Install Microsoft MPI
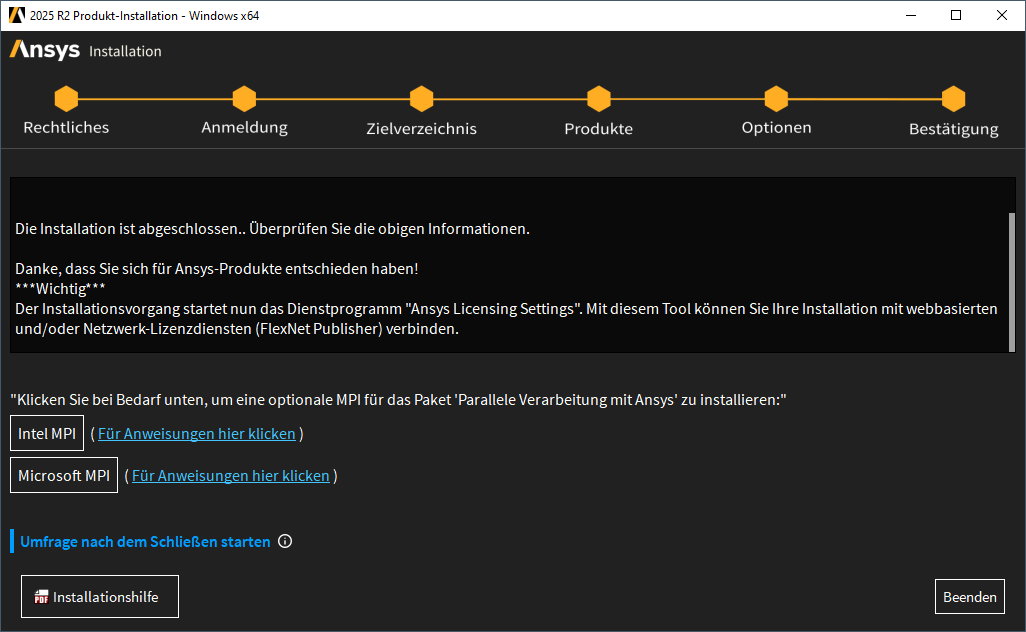The height and width of the screenshot is (632, 1026). tap(64, 475)
